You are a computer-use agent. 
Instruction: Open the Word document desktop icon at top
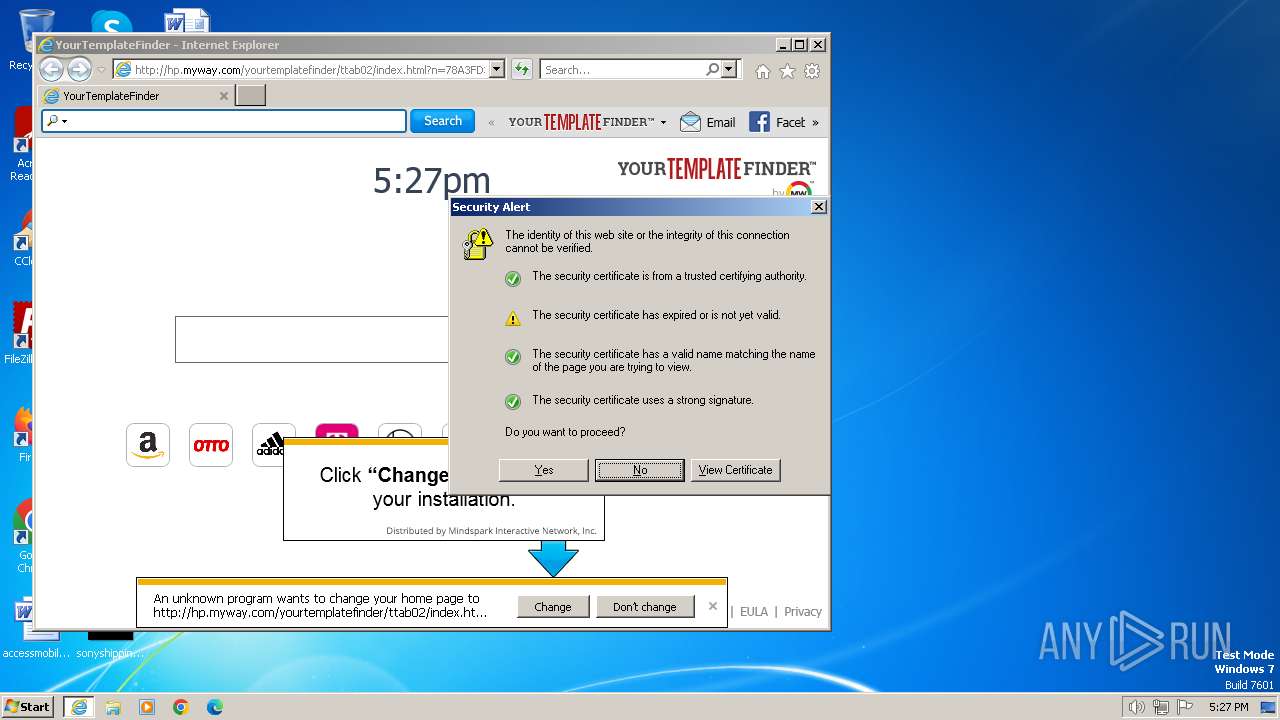(187, 22)
